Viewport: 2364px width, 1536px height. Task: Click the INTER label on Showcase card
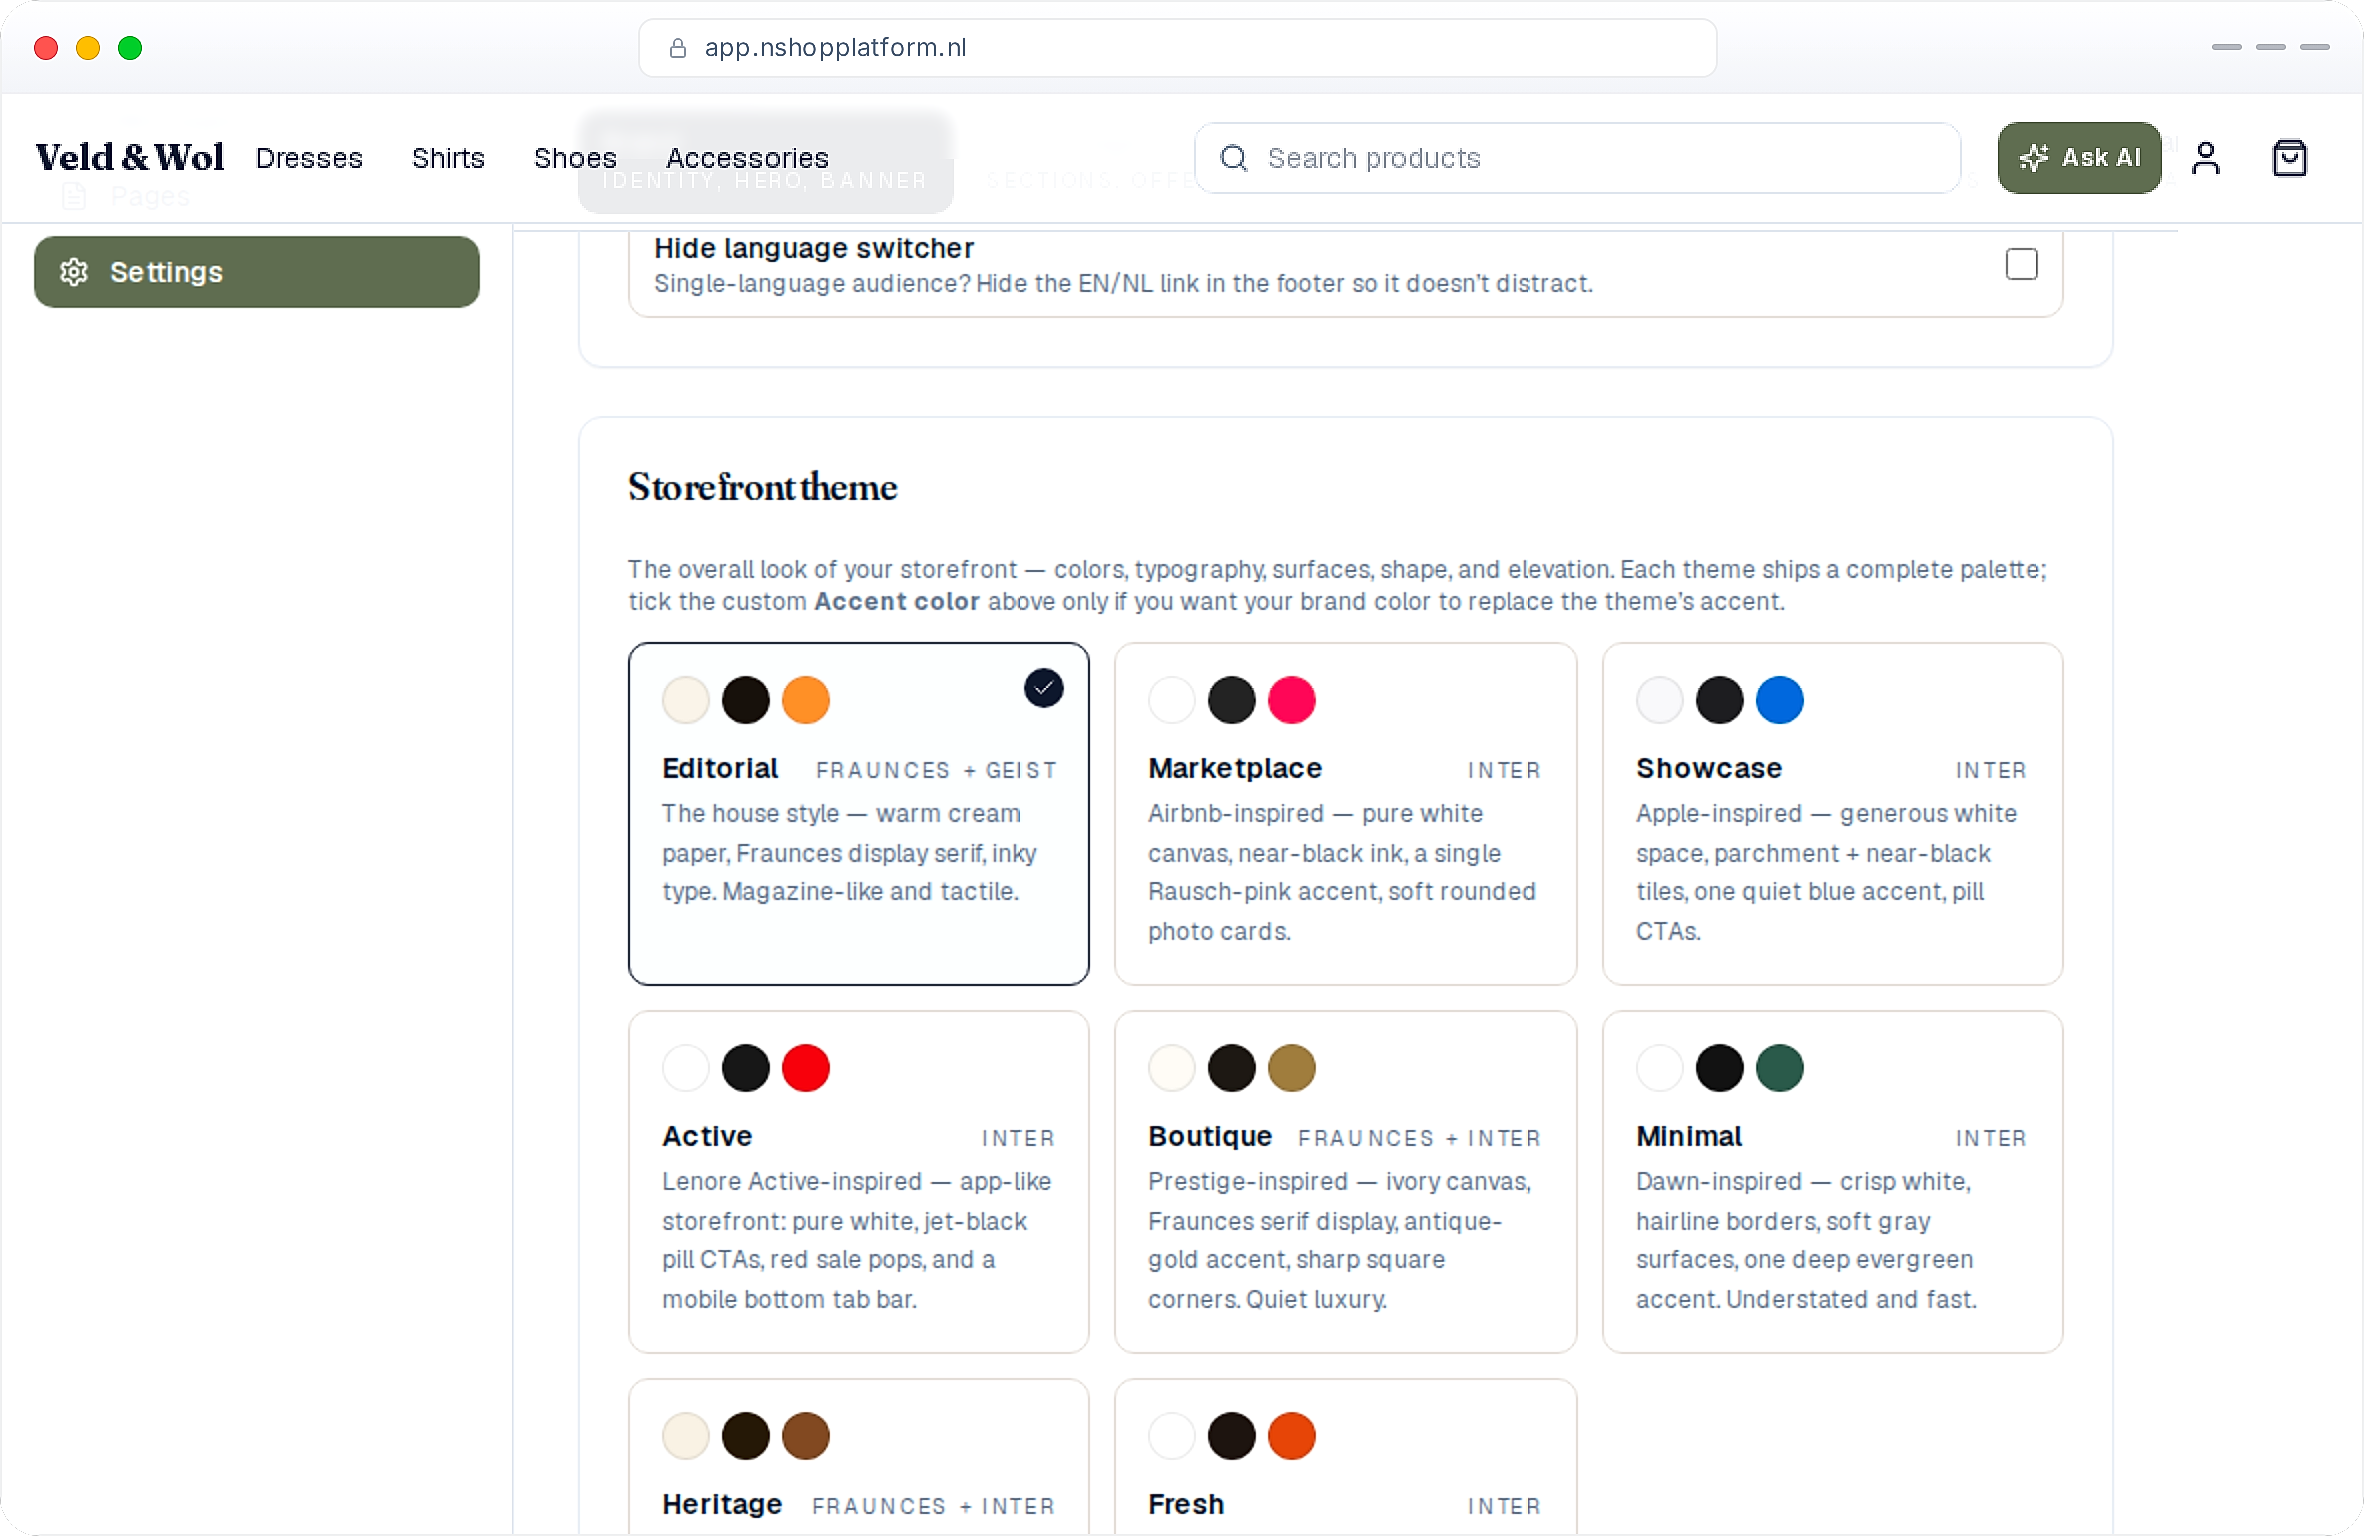pos(1992,770)
